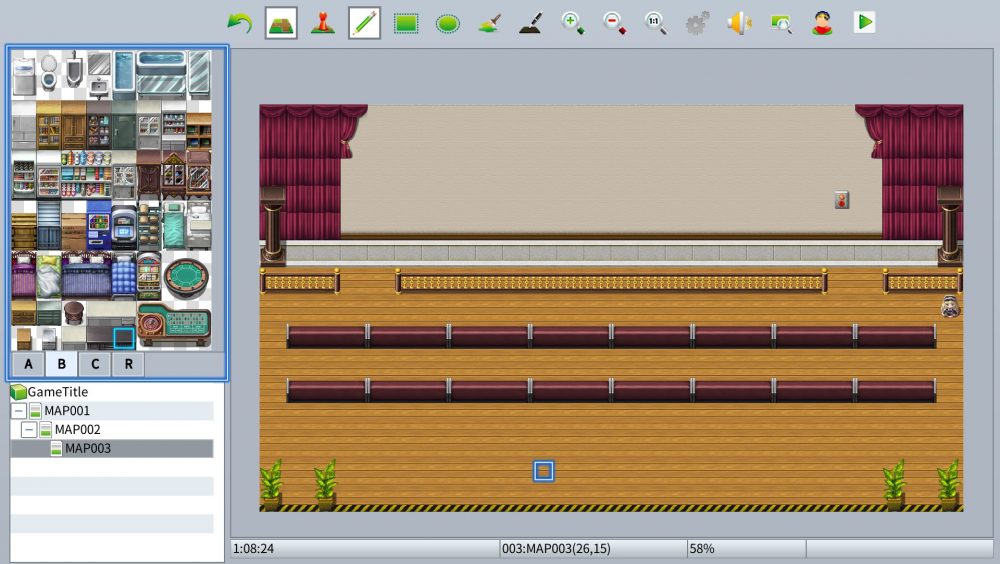Image resolution: width=1000 pixels, height=564 pixels.
Task: Start Playtest with the green play button
Action: point(864,23)
